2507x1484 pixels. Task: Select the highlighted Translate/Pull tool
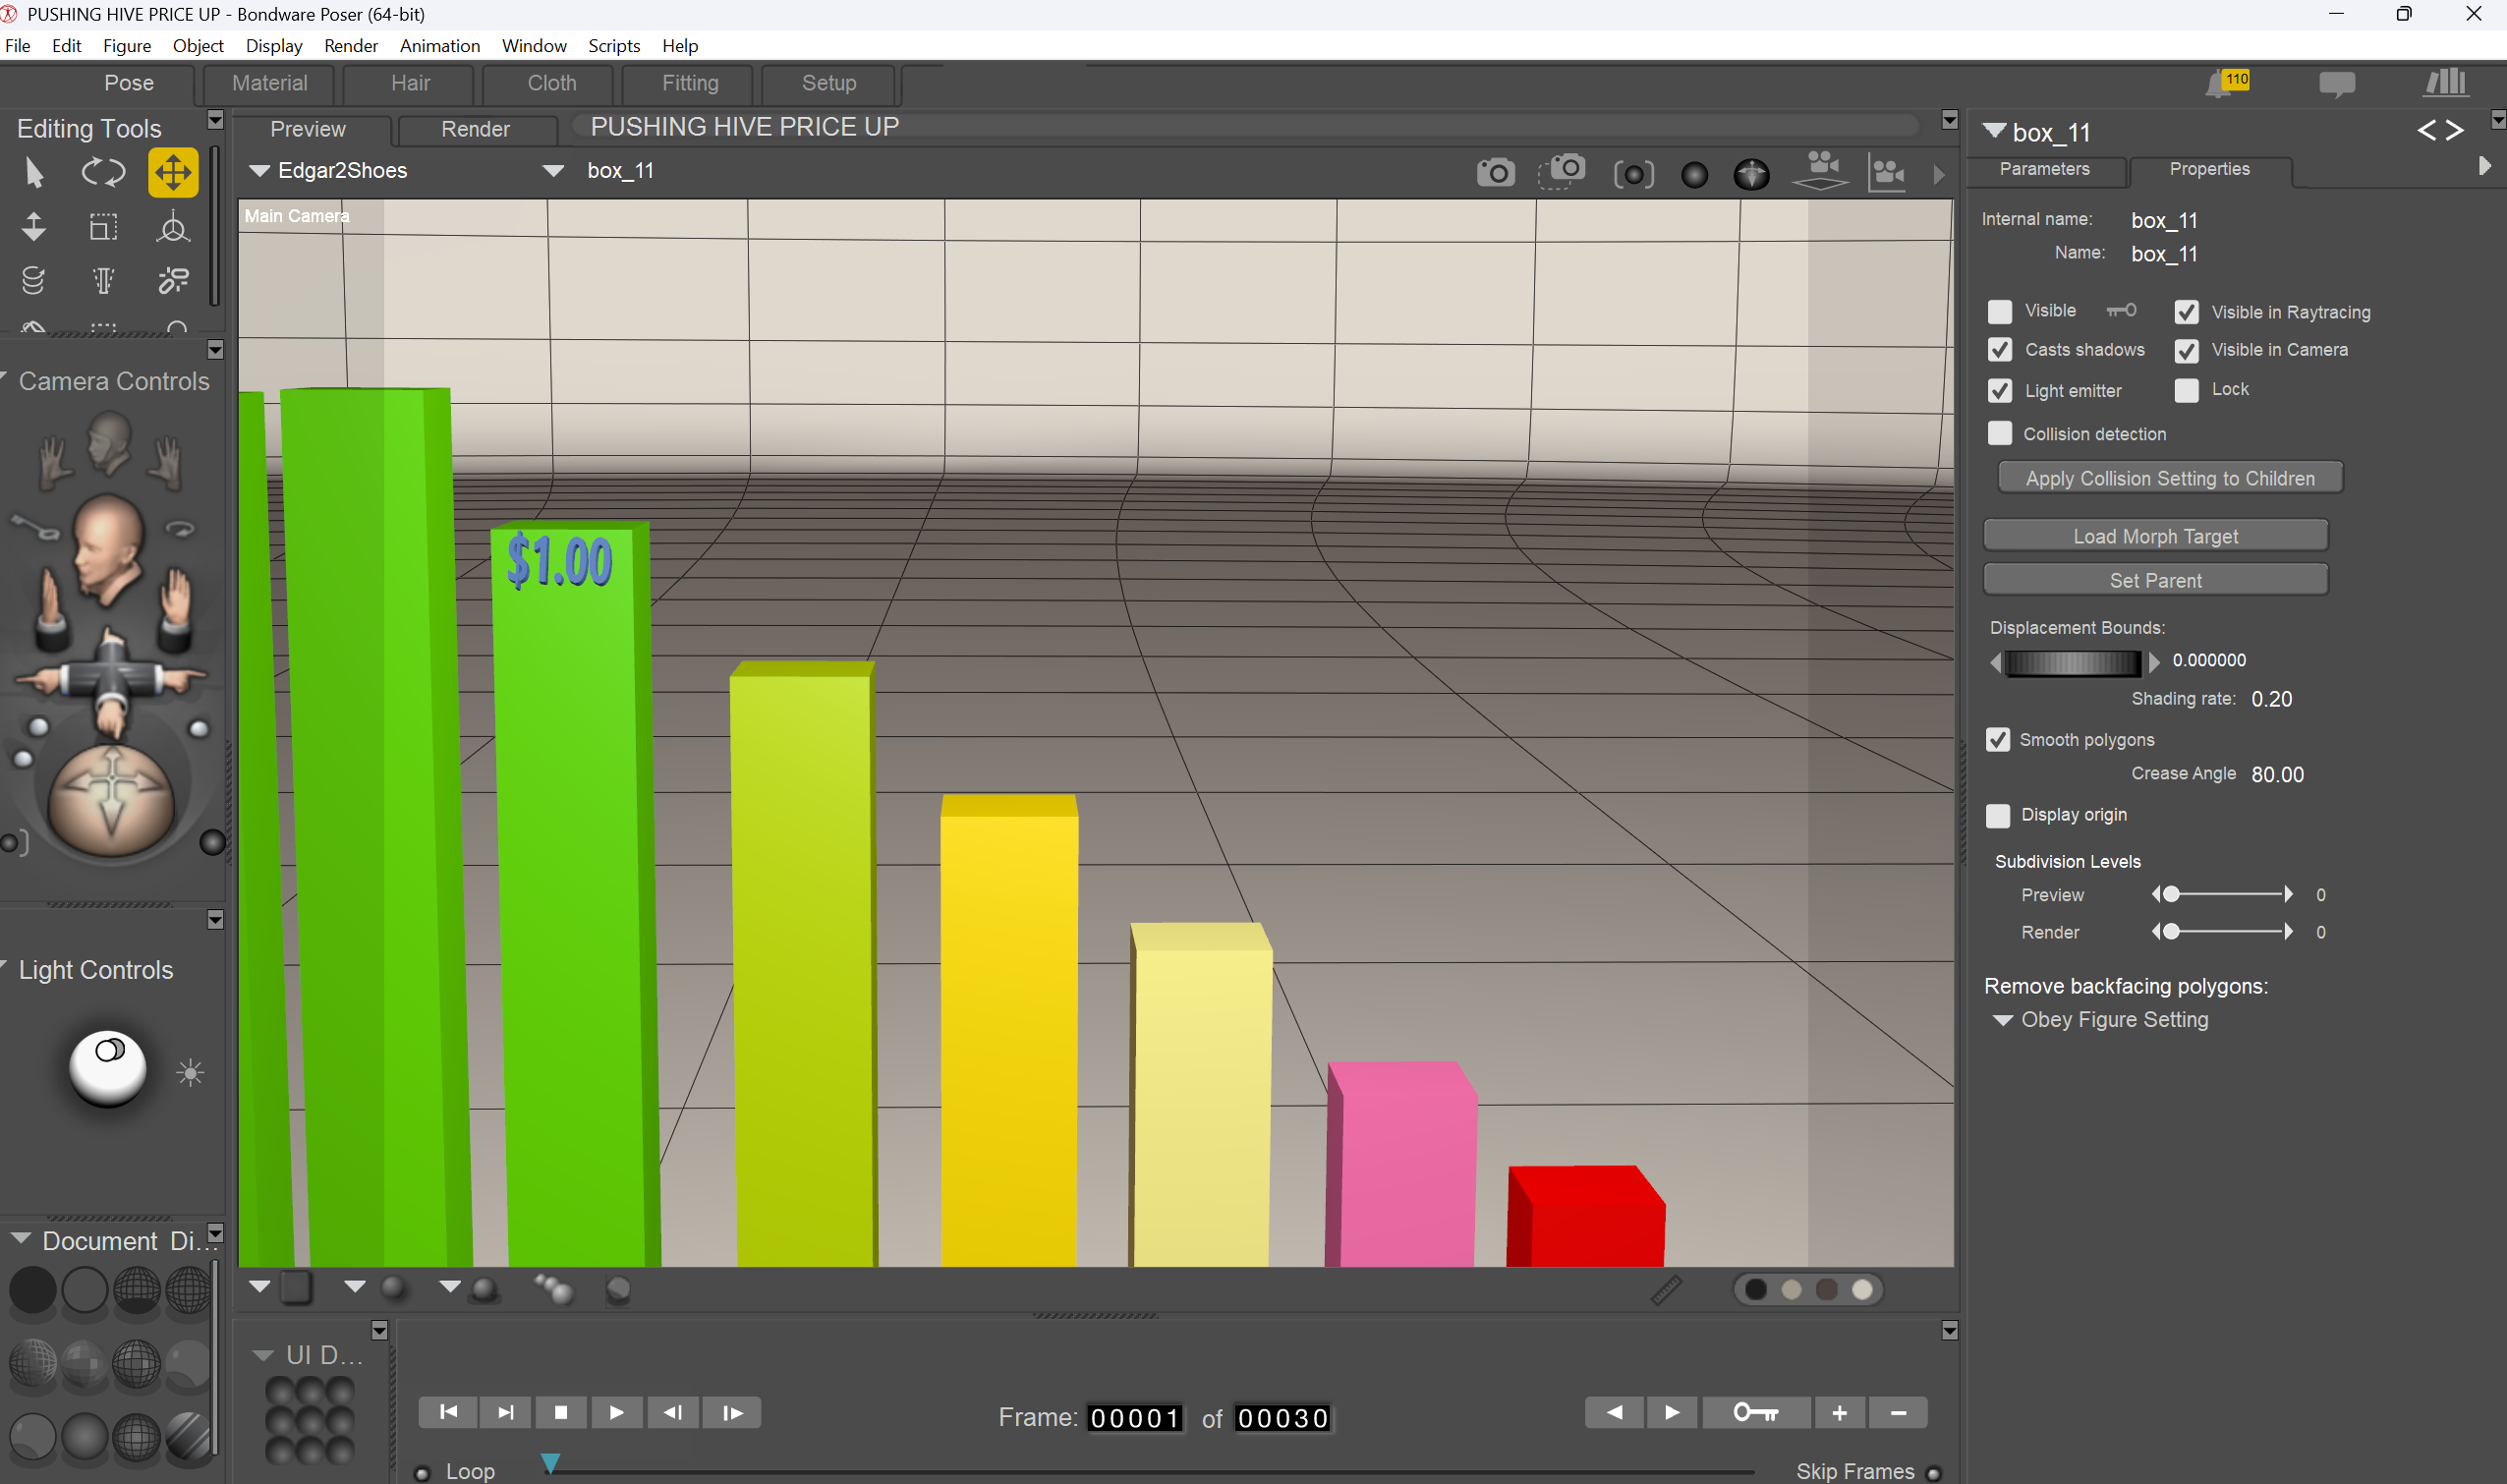[x=173, y=173]
